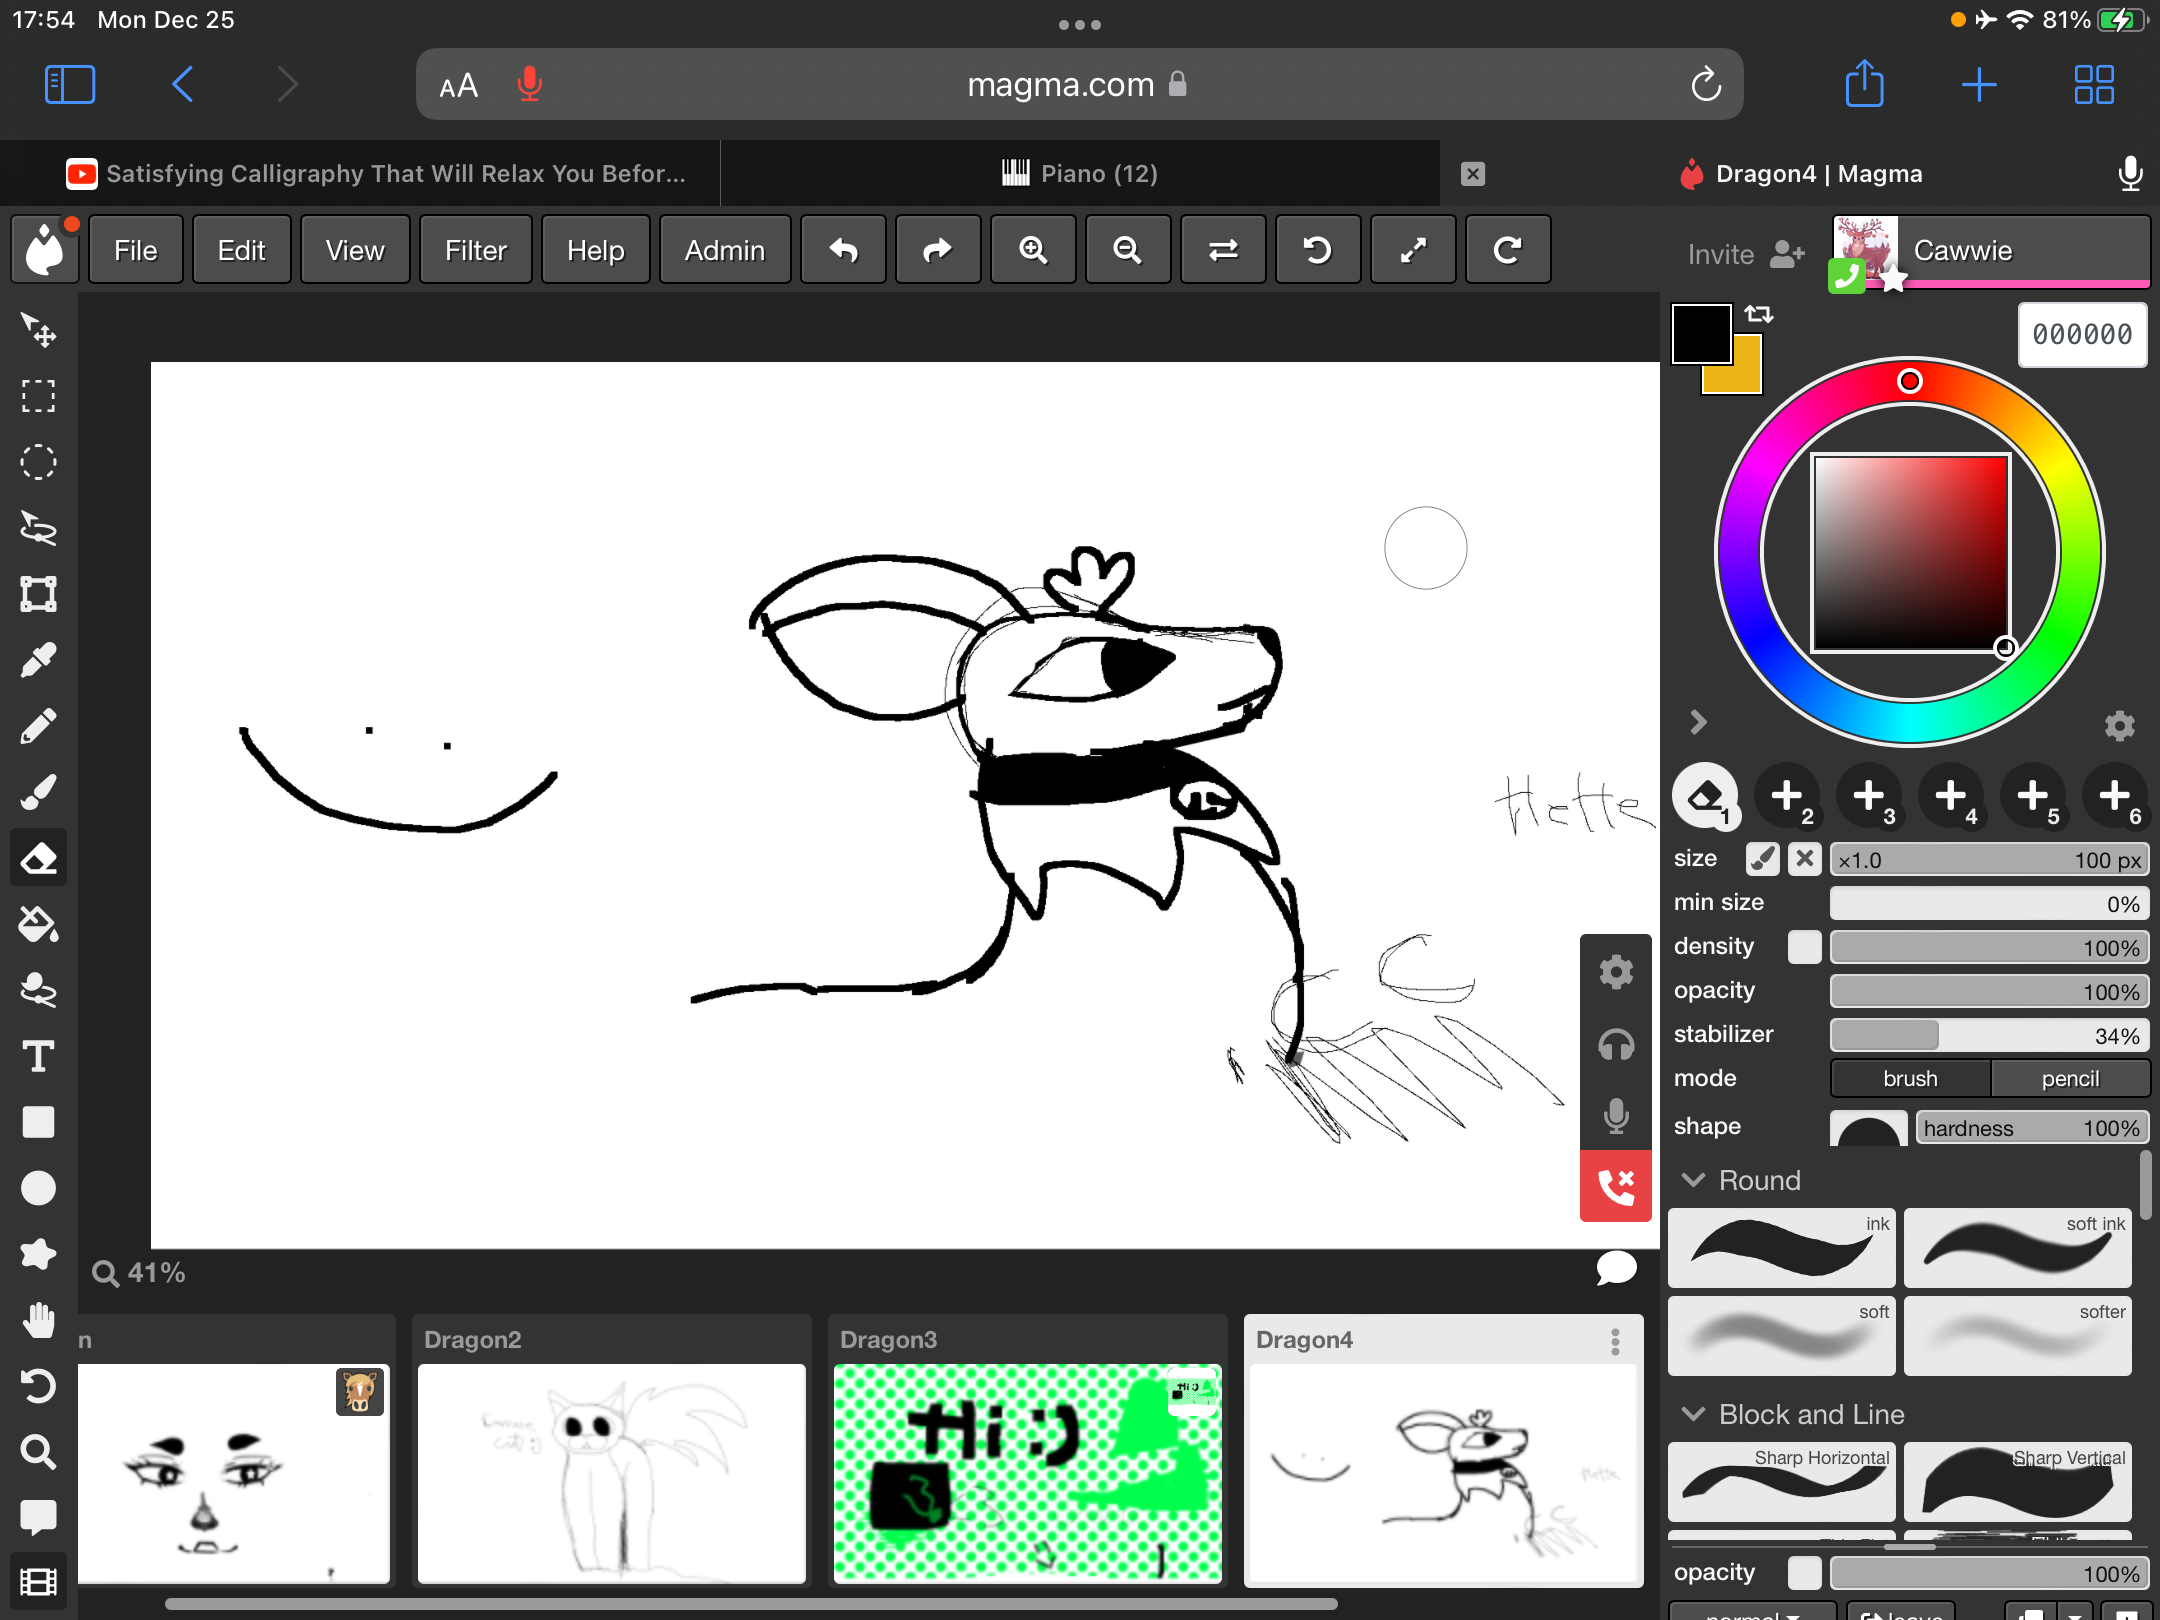Click the redo arrow in toolbar
The height and width of the screenshot is (1620, 2160).
tap(938, 250)
